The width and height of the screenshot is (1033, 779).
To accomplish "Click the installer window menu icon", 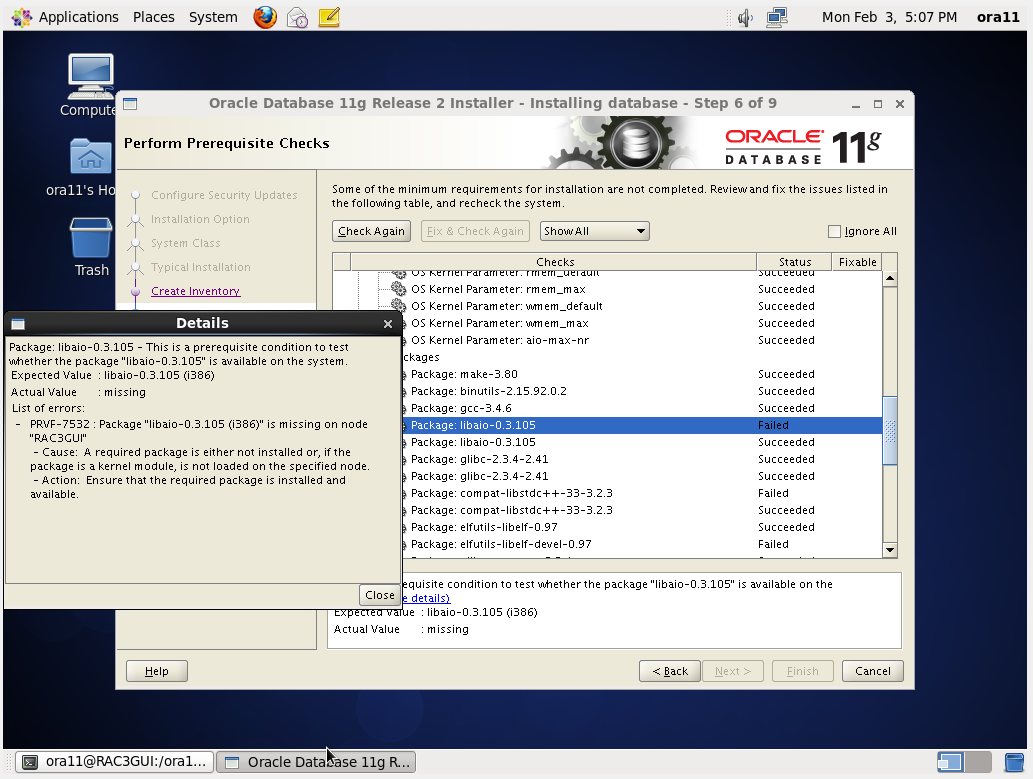I will pyautogui.click(x=130, y=103).
